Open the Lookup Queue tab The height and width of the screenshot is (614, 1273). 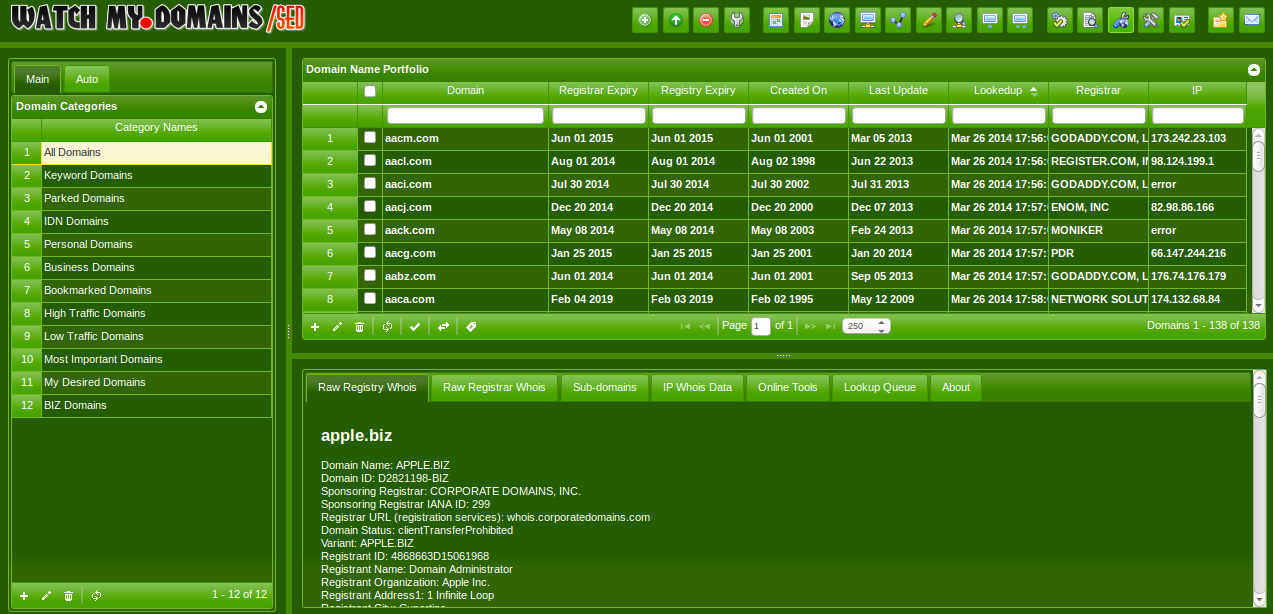879,387
